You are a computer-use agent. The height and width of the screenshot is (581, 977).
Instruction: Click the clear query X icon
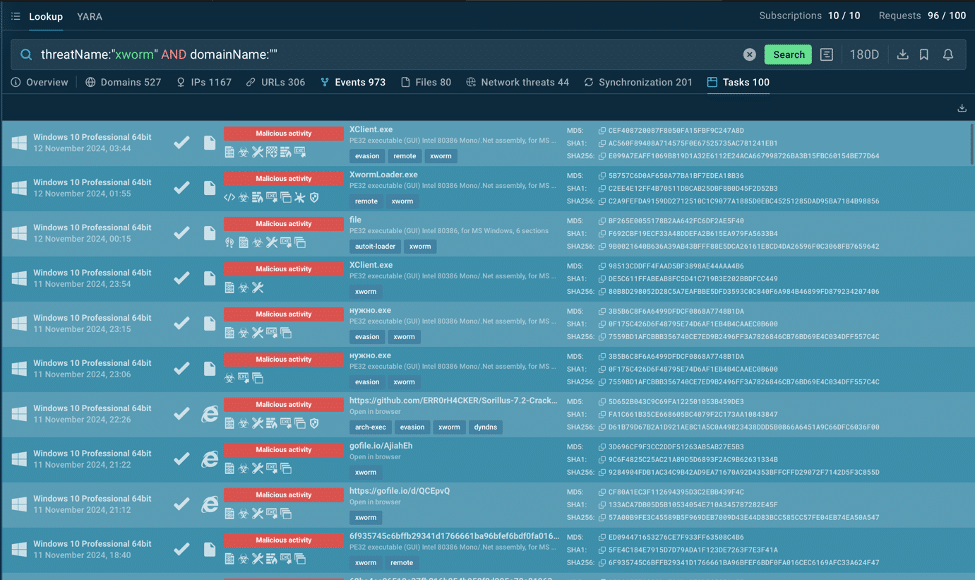(749, 55)
